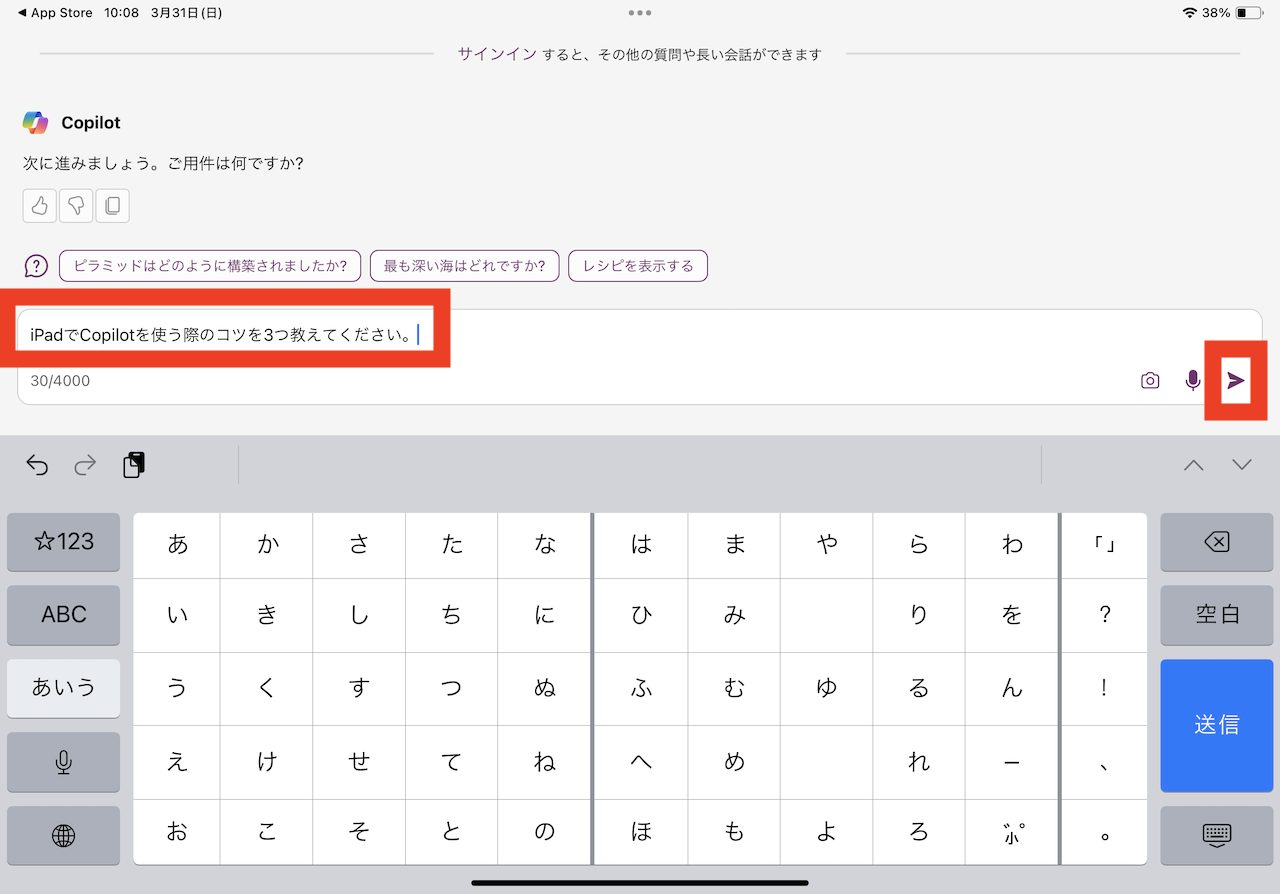
Task: Return to App Store via back arrow
Action: pyautogui.click(x=55, y=13)
